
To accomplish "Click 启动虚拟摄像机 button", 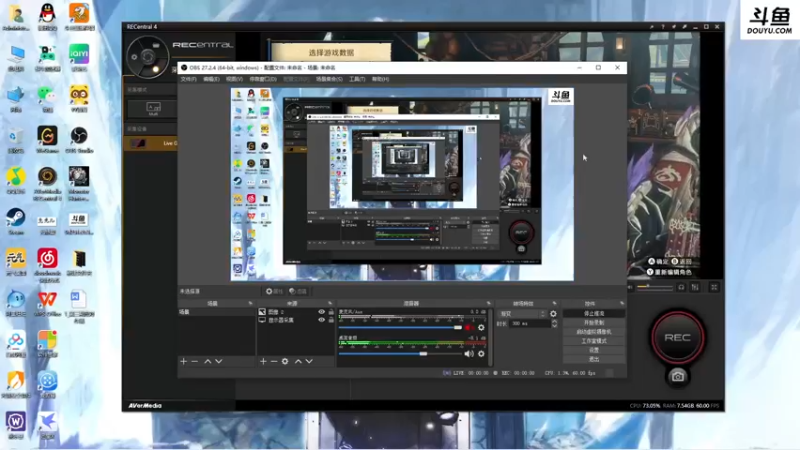I will [594, 332].
